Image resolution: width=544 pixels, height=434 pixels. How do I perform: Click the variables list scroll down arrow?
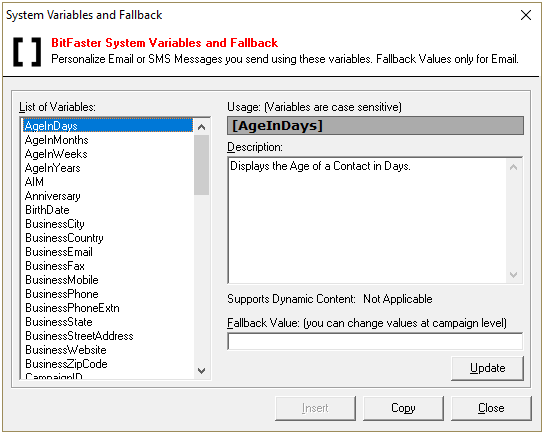202,371
